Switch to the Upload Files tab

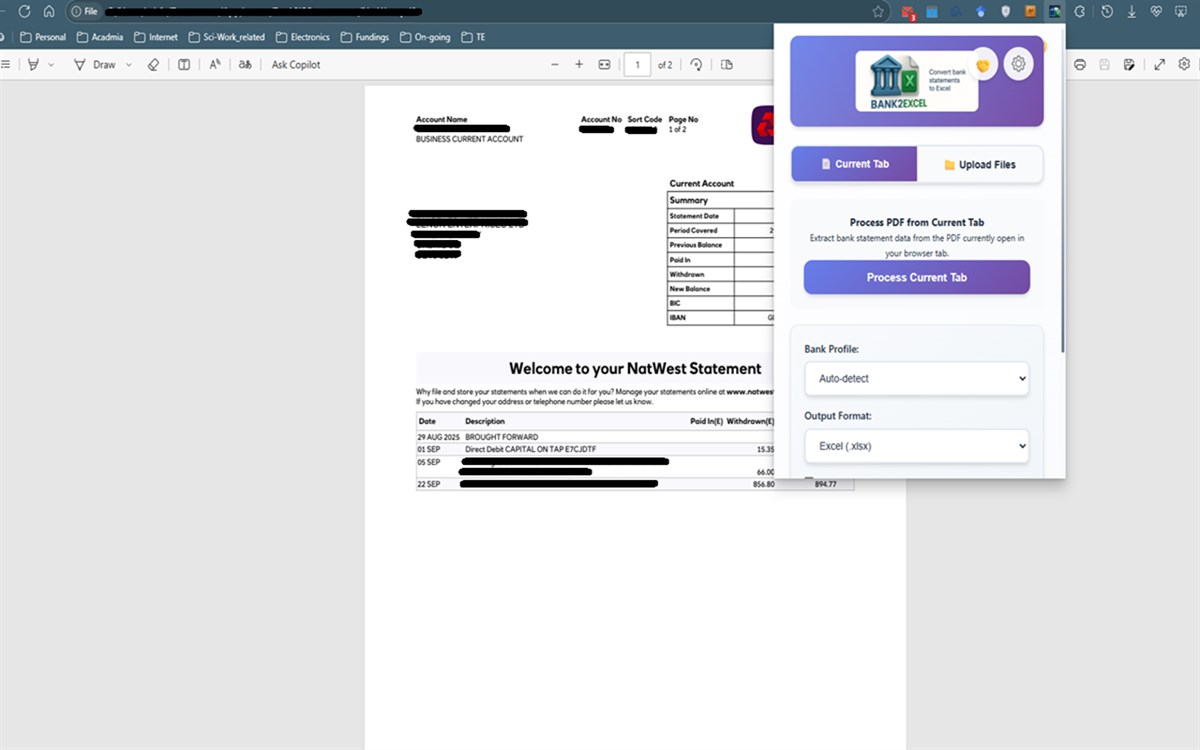(980, 164)
